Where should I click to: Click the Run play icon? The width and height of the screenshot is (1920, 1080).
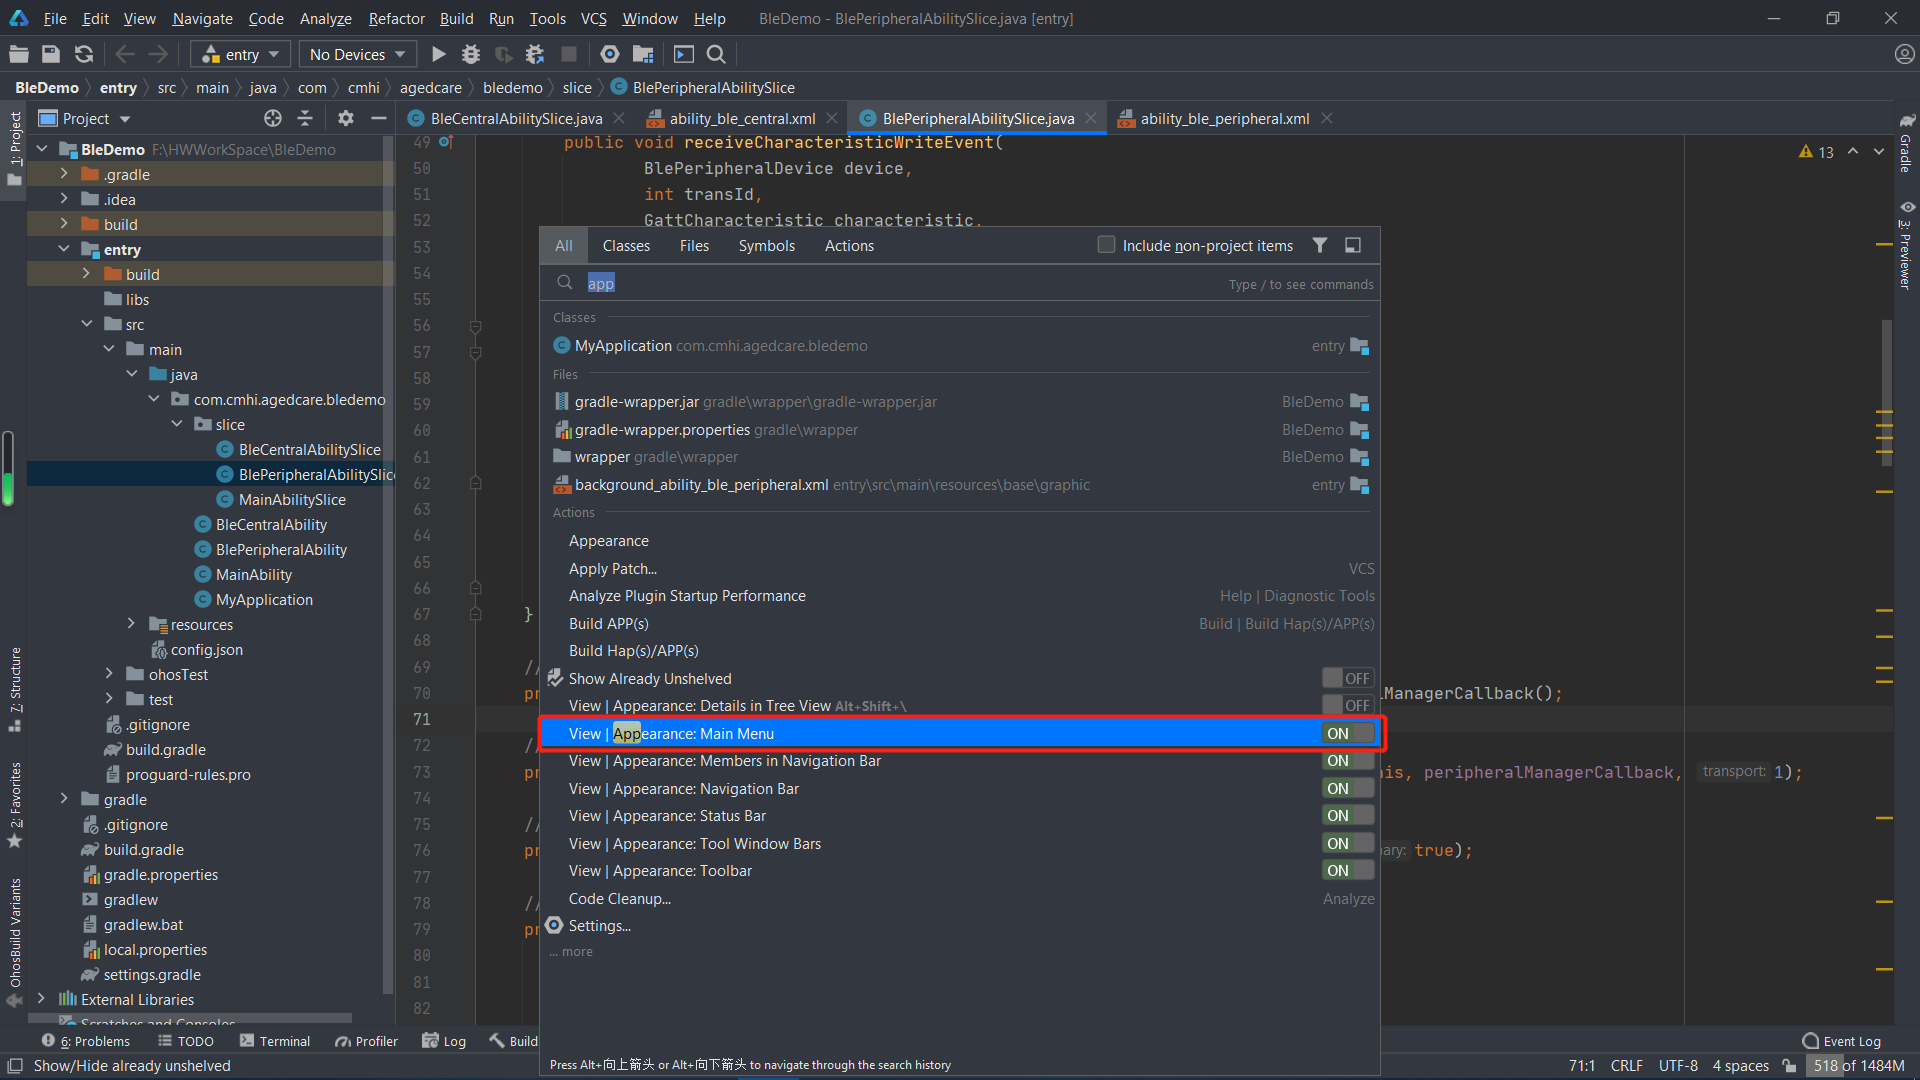(x=438, y=54)
